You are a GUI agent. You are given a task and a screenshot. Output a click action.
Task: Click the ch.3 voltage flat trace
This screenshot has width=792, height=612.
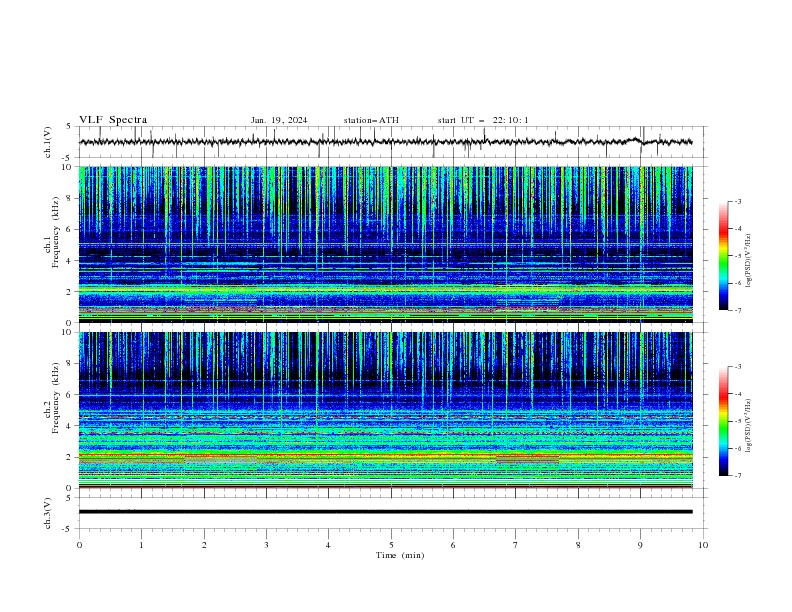pos(385,512)
